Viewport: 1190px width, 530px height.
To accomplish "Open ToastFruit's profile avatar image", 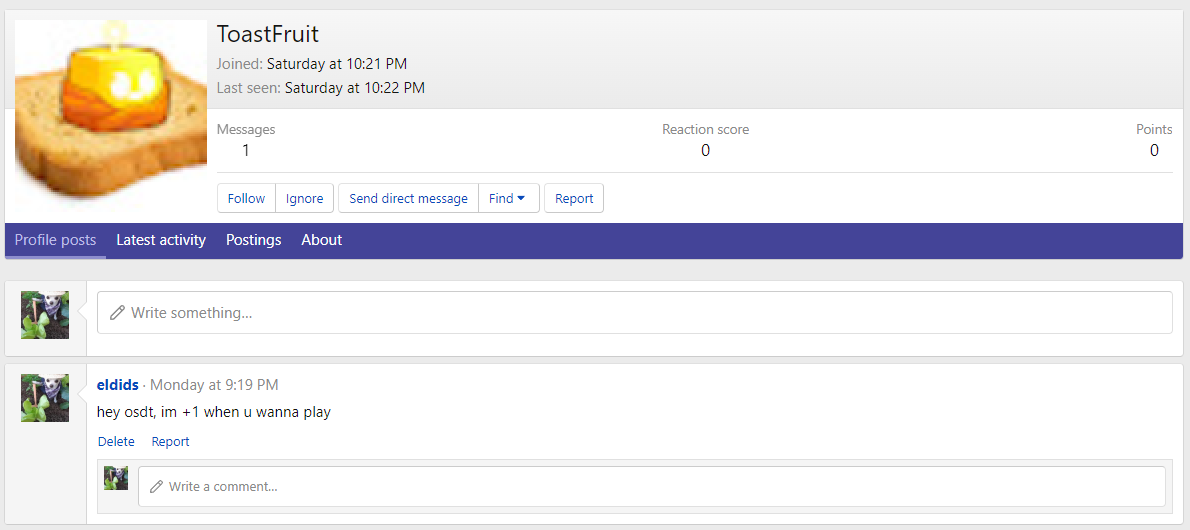I will coord(111,115).
